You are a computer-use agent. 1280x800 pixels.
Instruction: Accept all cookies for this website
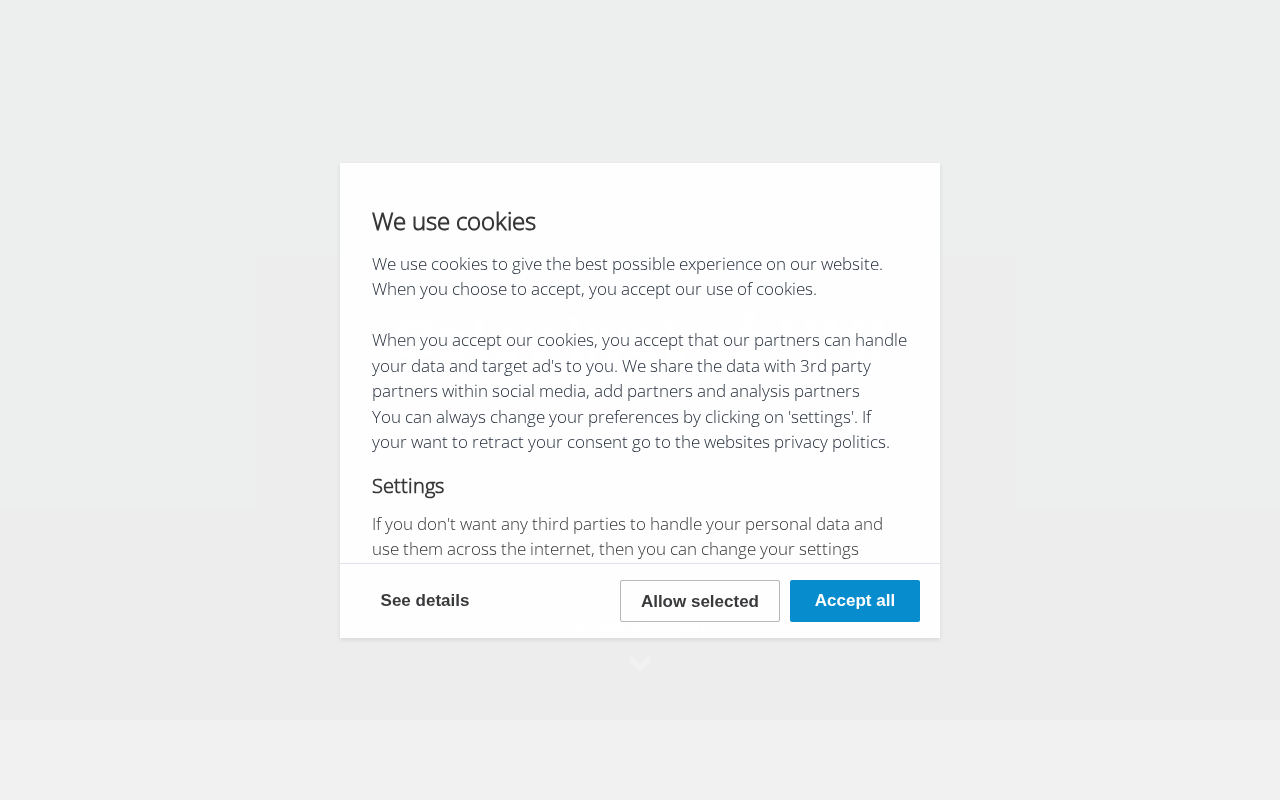(854, 601)
